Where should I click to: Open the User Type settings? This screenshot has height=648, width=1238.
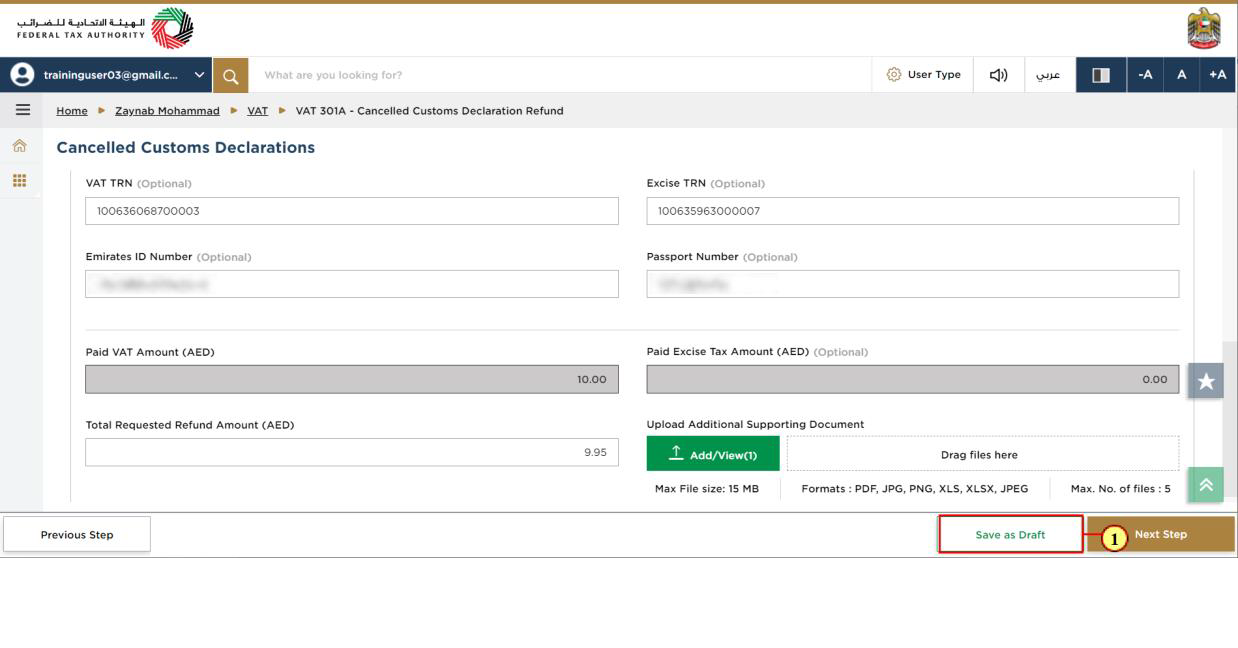pos(923,75)
